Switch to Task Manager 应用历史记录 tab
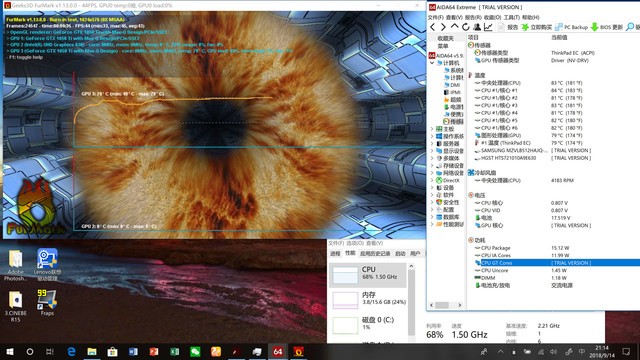The image size is (640, 360). pyautogui.click(x=375, y=253)
